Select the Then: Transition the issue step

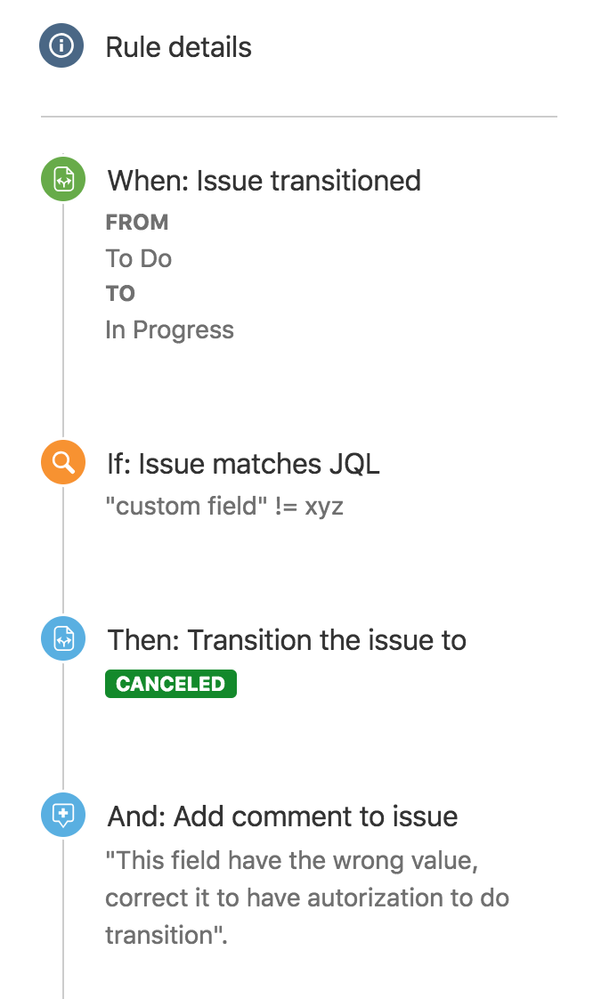[286, 639]
